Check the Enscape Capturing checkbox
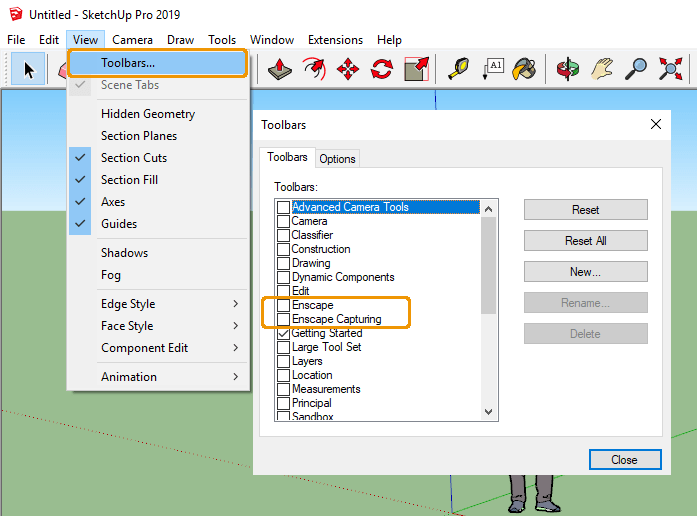697x516 pixels. click(x=283, y=319)
